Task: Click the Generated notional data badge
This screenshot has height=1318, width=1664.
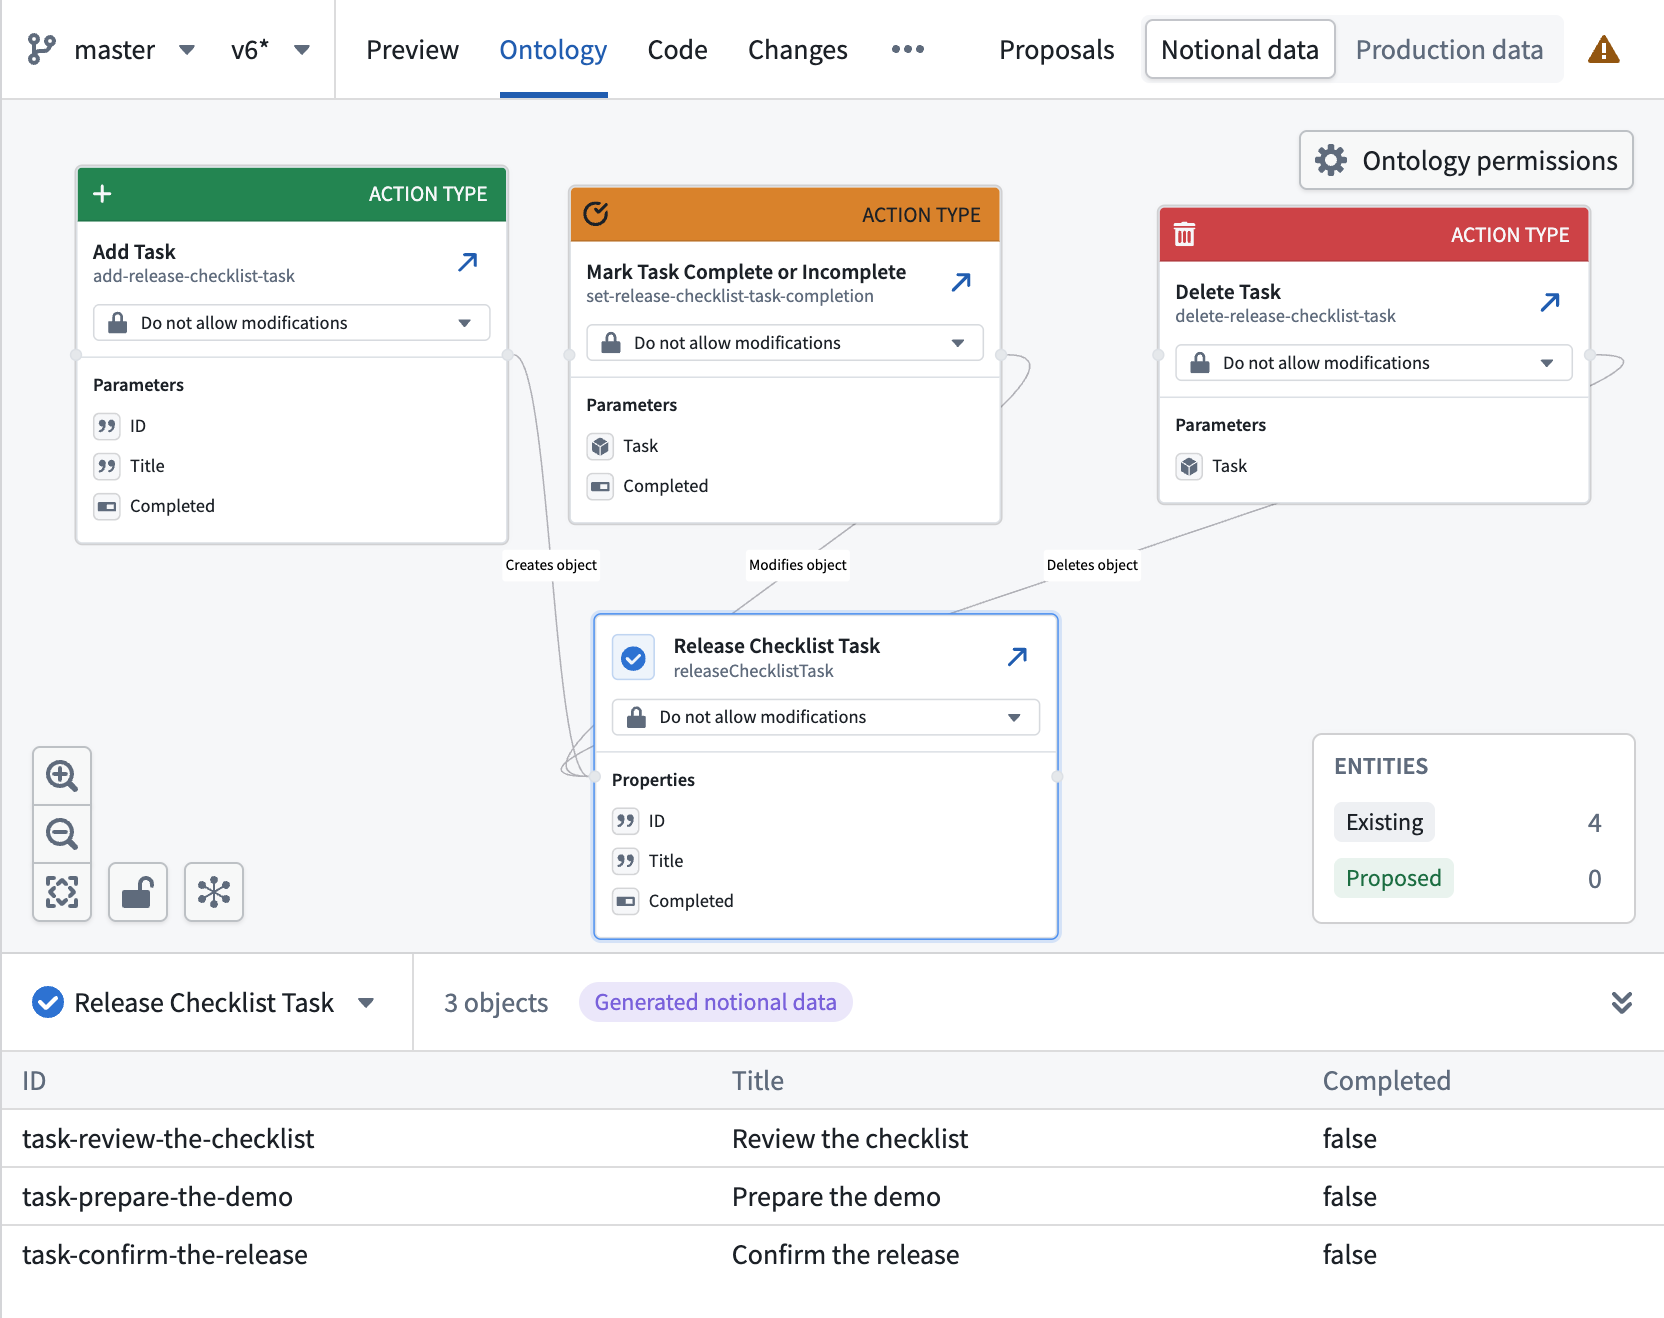Action: (x=715, y=1002)
